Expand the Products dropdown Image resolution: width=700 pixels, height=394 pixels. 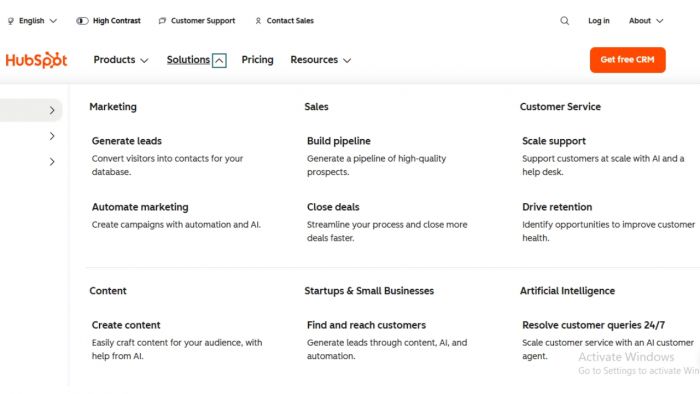pyautogui.click(x=121, y=60)
